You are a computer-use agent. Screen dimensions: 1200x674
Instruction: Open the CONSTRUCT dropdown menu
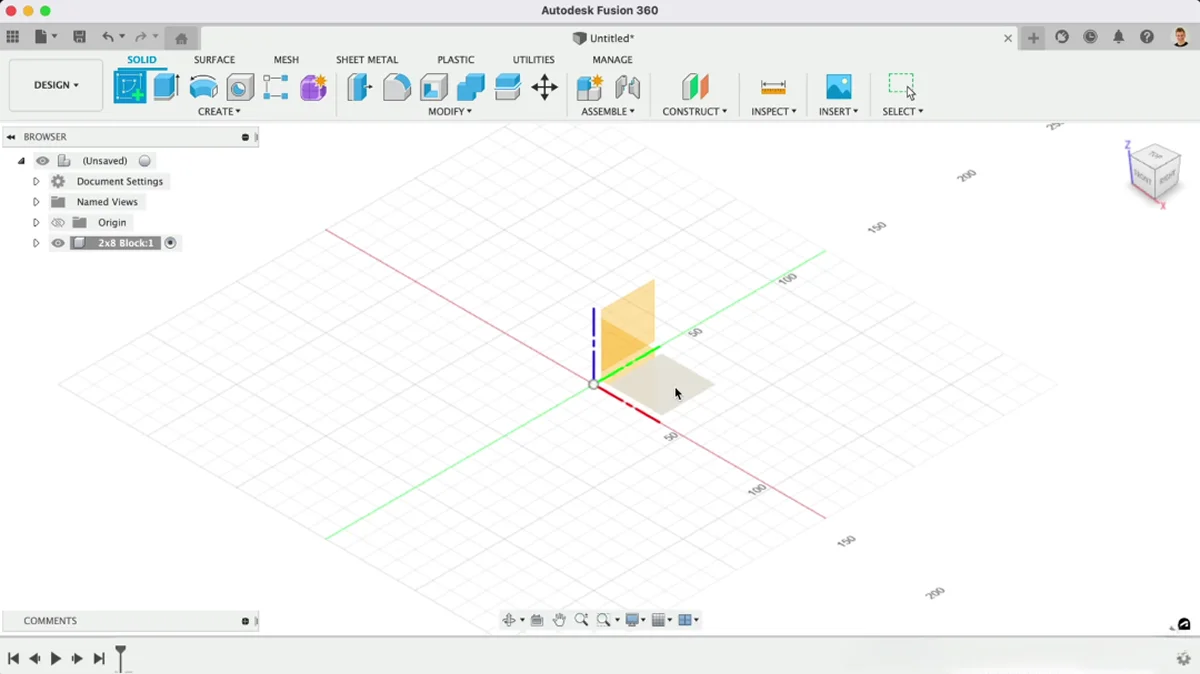[695, 111]
